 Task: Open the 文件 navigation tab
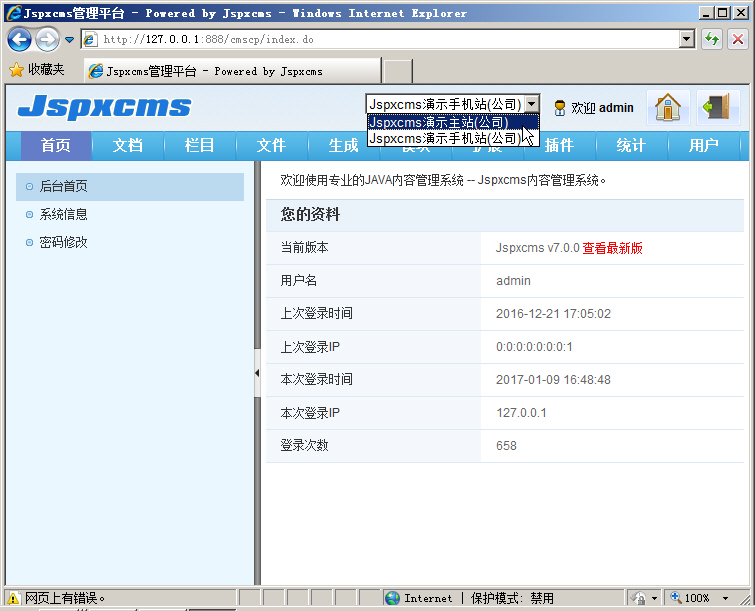tap(271, 145)
